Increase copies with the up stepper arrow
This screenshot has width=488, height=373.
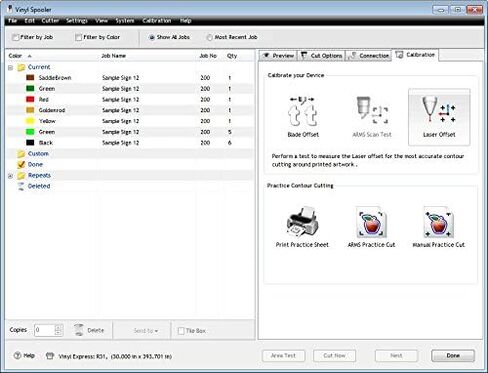(x=58, y=328)
